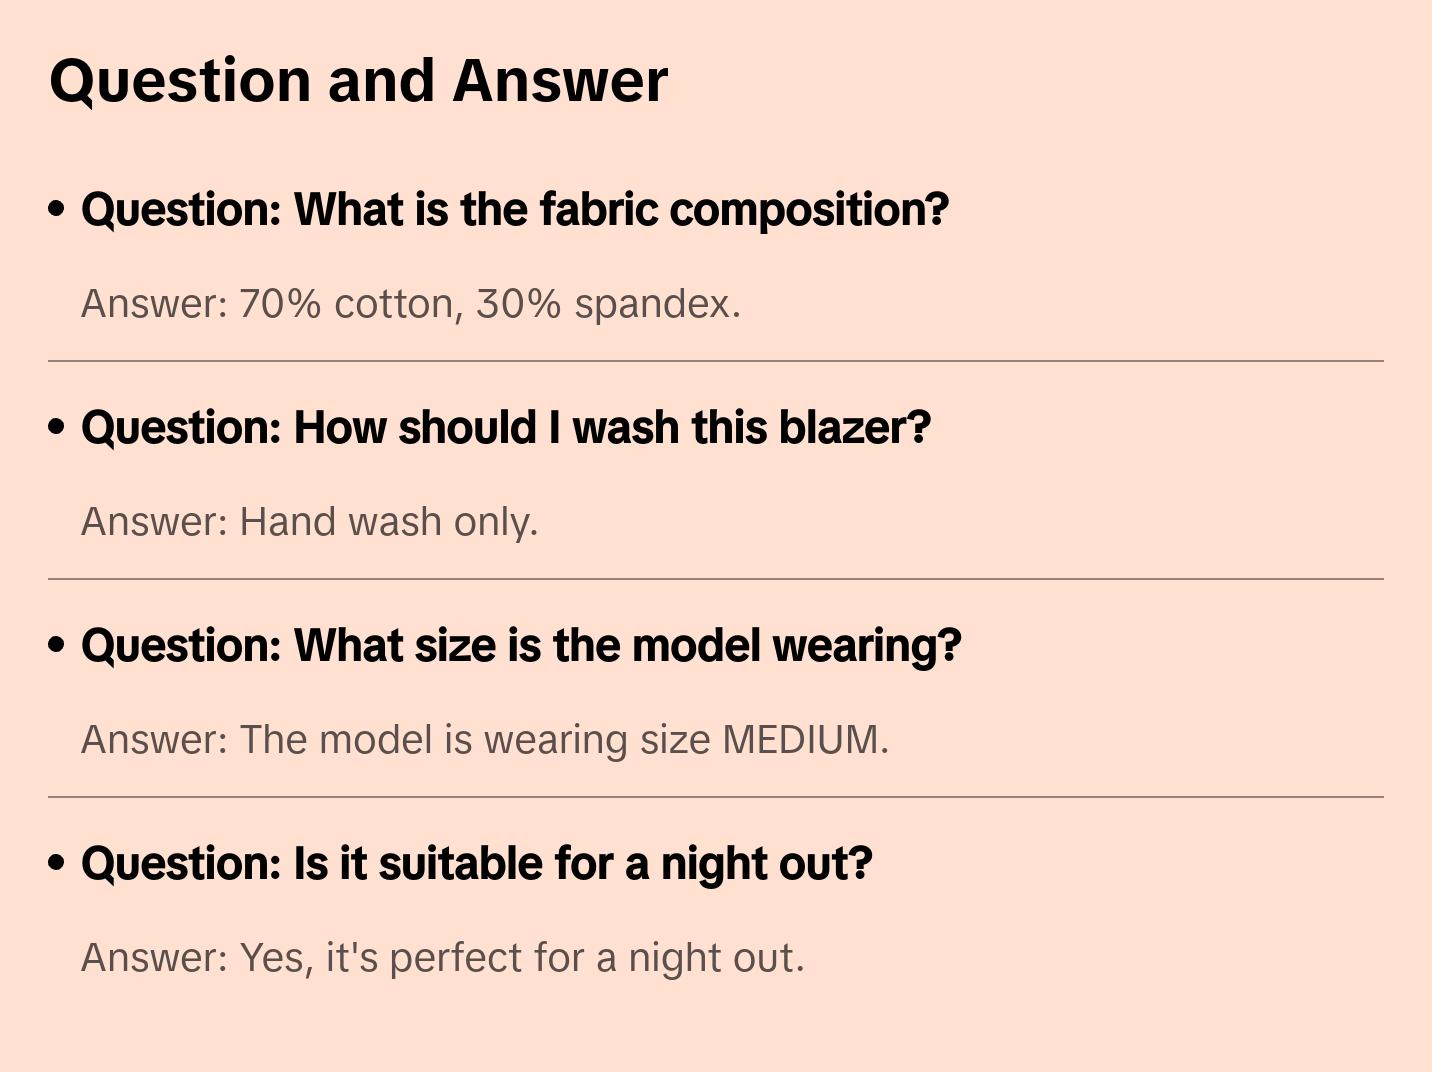
Task: Click the word "MEDIUM" in the answer
Action: click(802, 740)
